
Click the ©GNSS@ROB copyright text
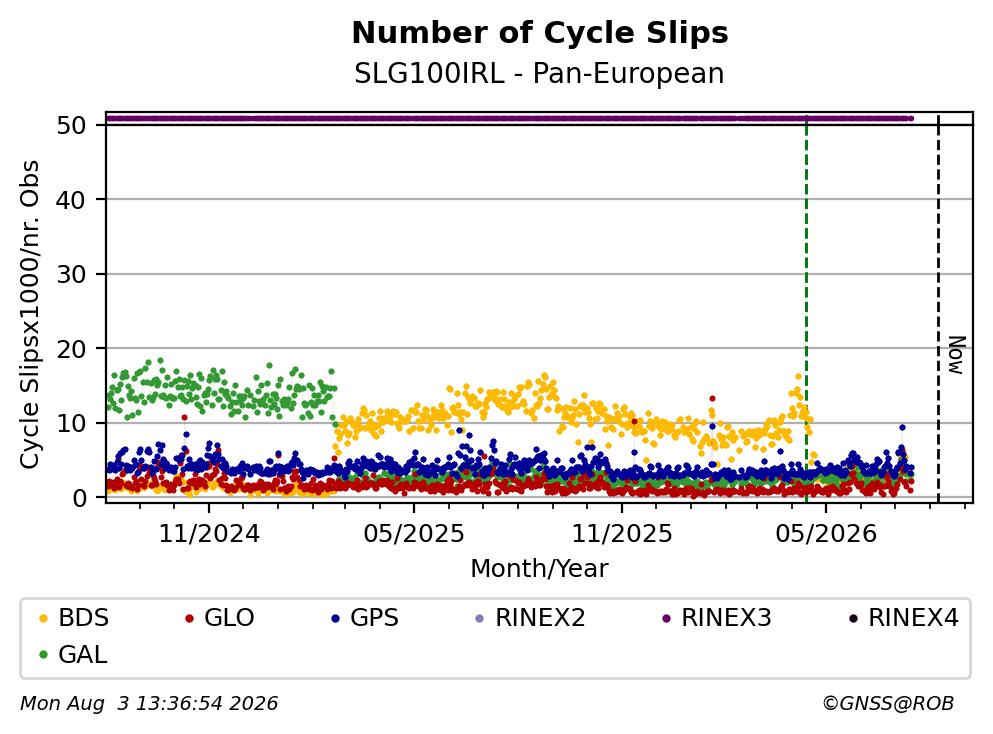click(888, 704)
